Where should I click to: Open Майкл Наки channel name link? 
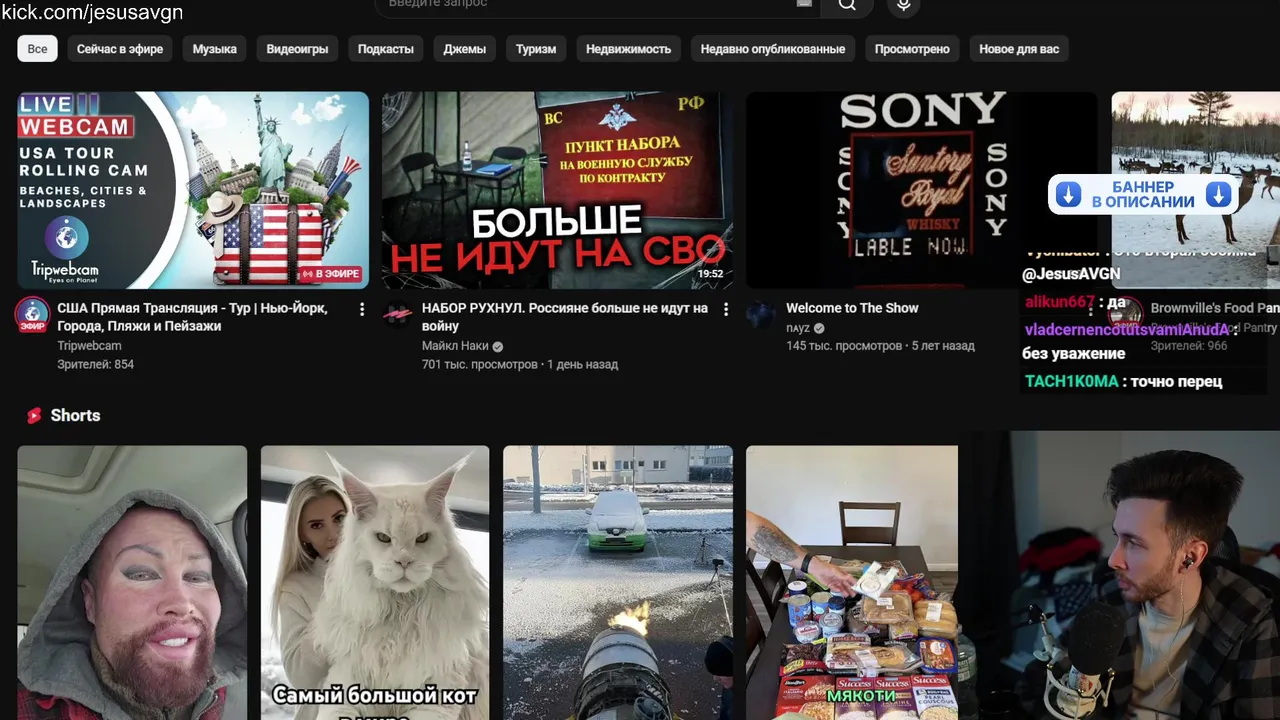[455, 346]
